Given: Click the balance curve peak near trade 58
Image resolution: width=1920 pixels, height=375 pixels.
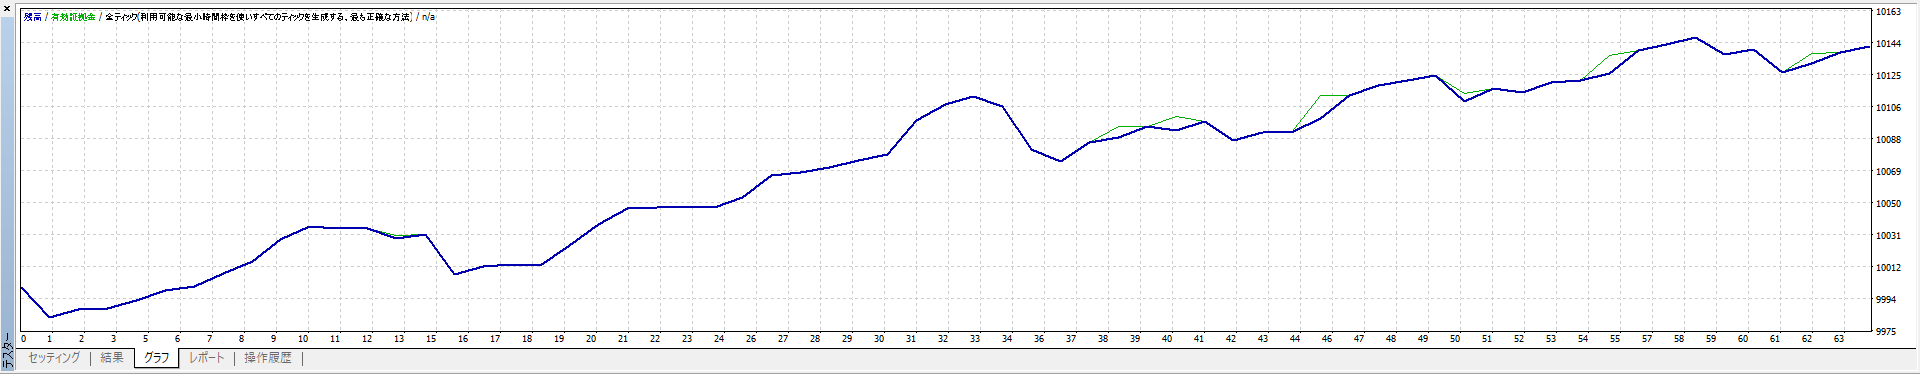Looking at the screenshot, I should pyautogui.click(x=1694, y=38).
